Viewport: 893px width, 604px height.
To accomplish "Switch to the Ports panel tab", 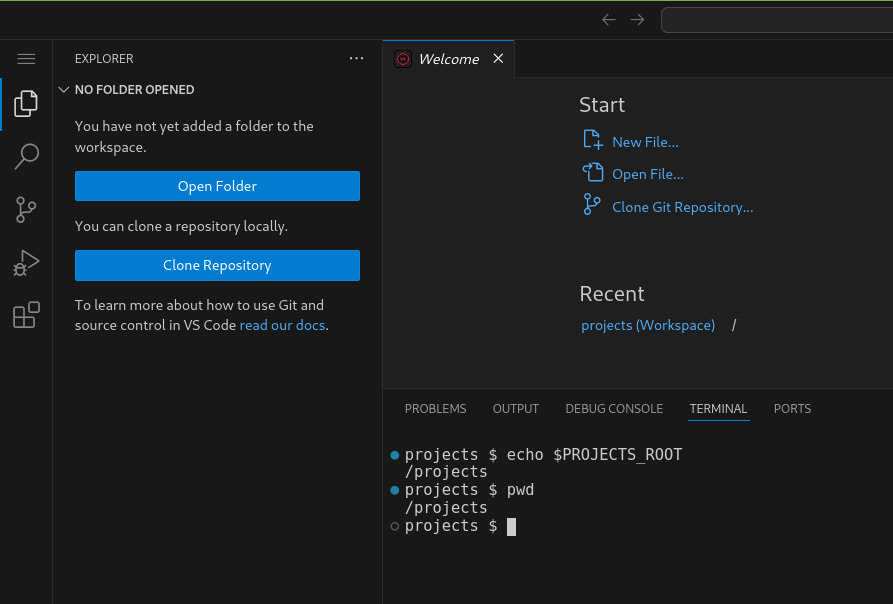I will click(792, 409).
